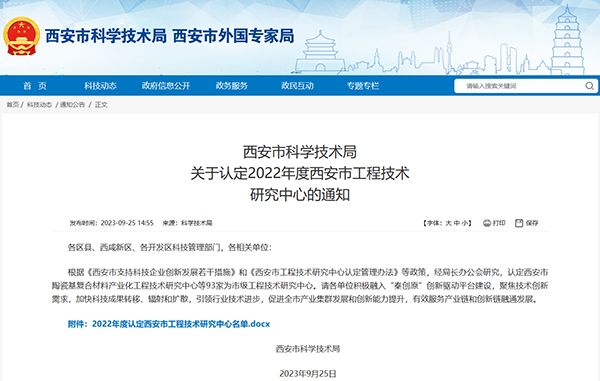This screenshot has width=600, height=381.
Task: Click the site title 西安市科学技术局
Action: click(x=106, y=36)
